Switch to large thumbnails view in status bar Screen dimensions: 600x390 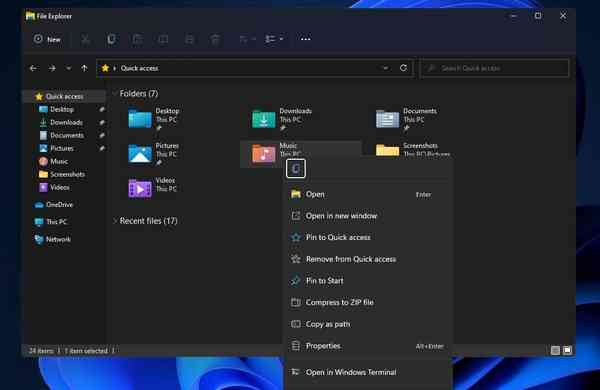[567, 350]
